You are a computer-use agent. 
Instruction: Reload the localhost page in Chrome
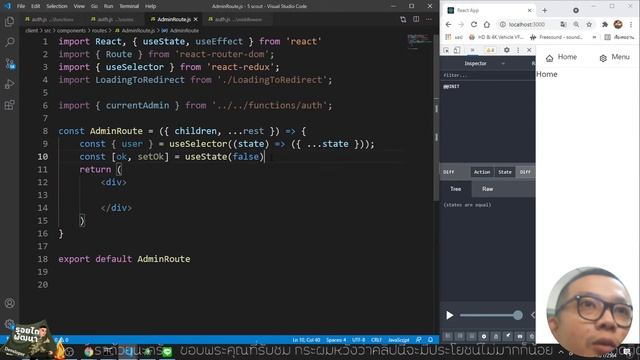tap(474, 24)
